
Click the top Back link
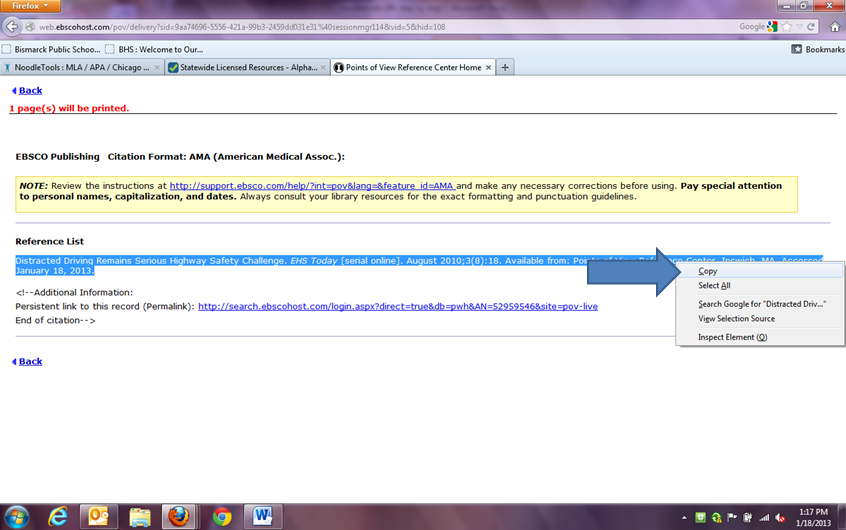(30, 90)
